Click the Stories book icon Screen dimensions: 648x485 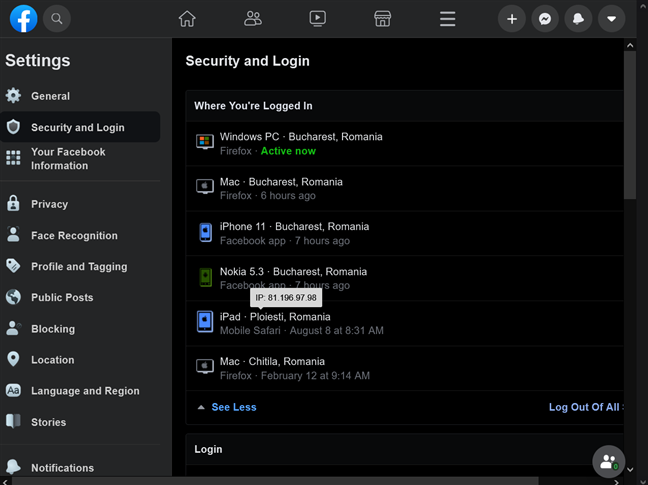pos(13,421)
